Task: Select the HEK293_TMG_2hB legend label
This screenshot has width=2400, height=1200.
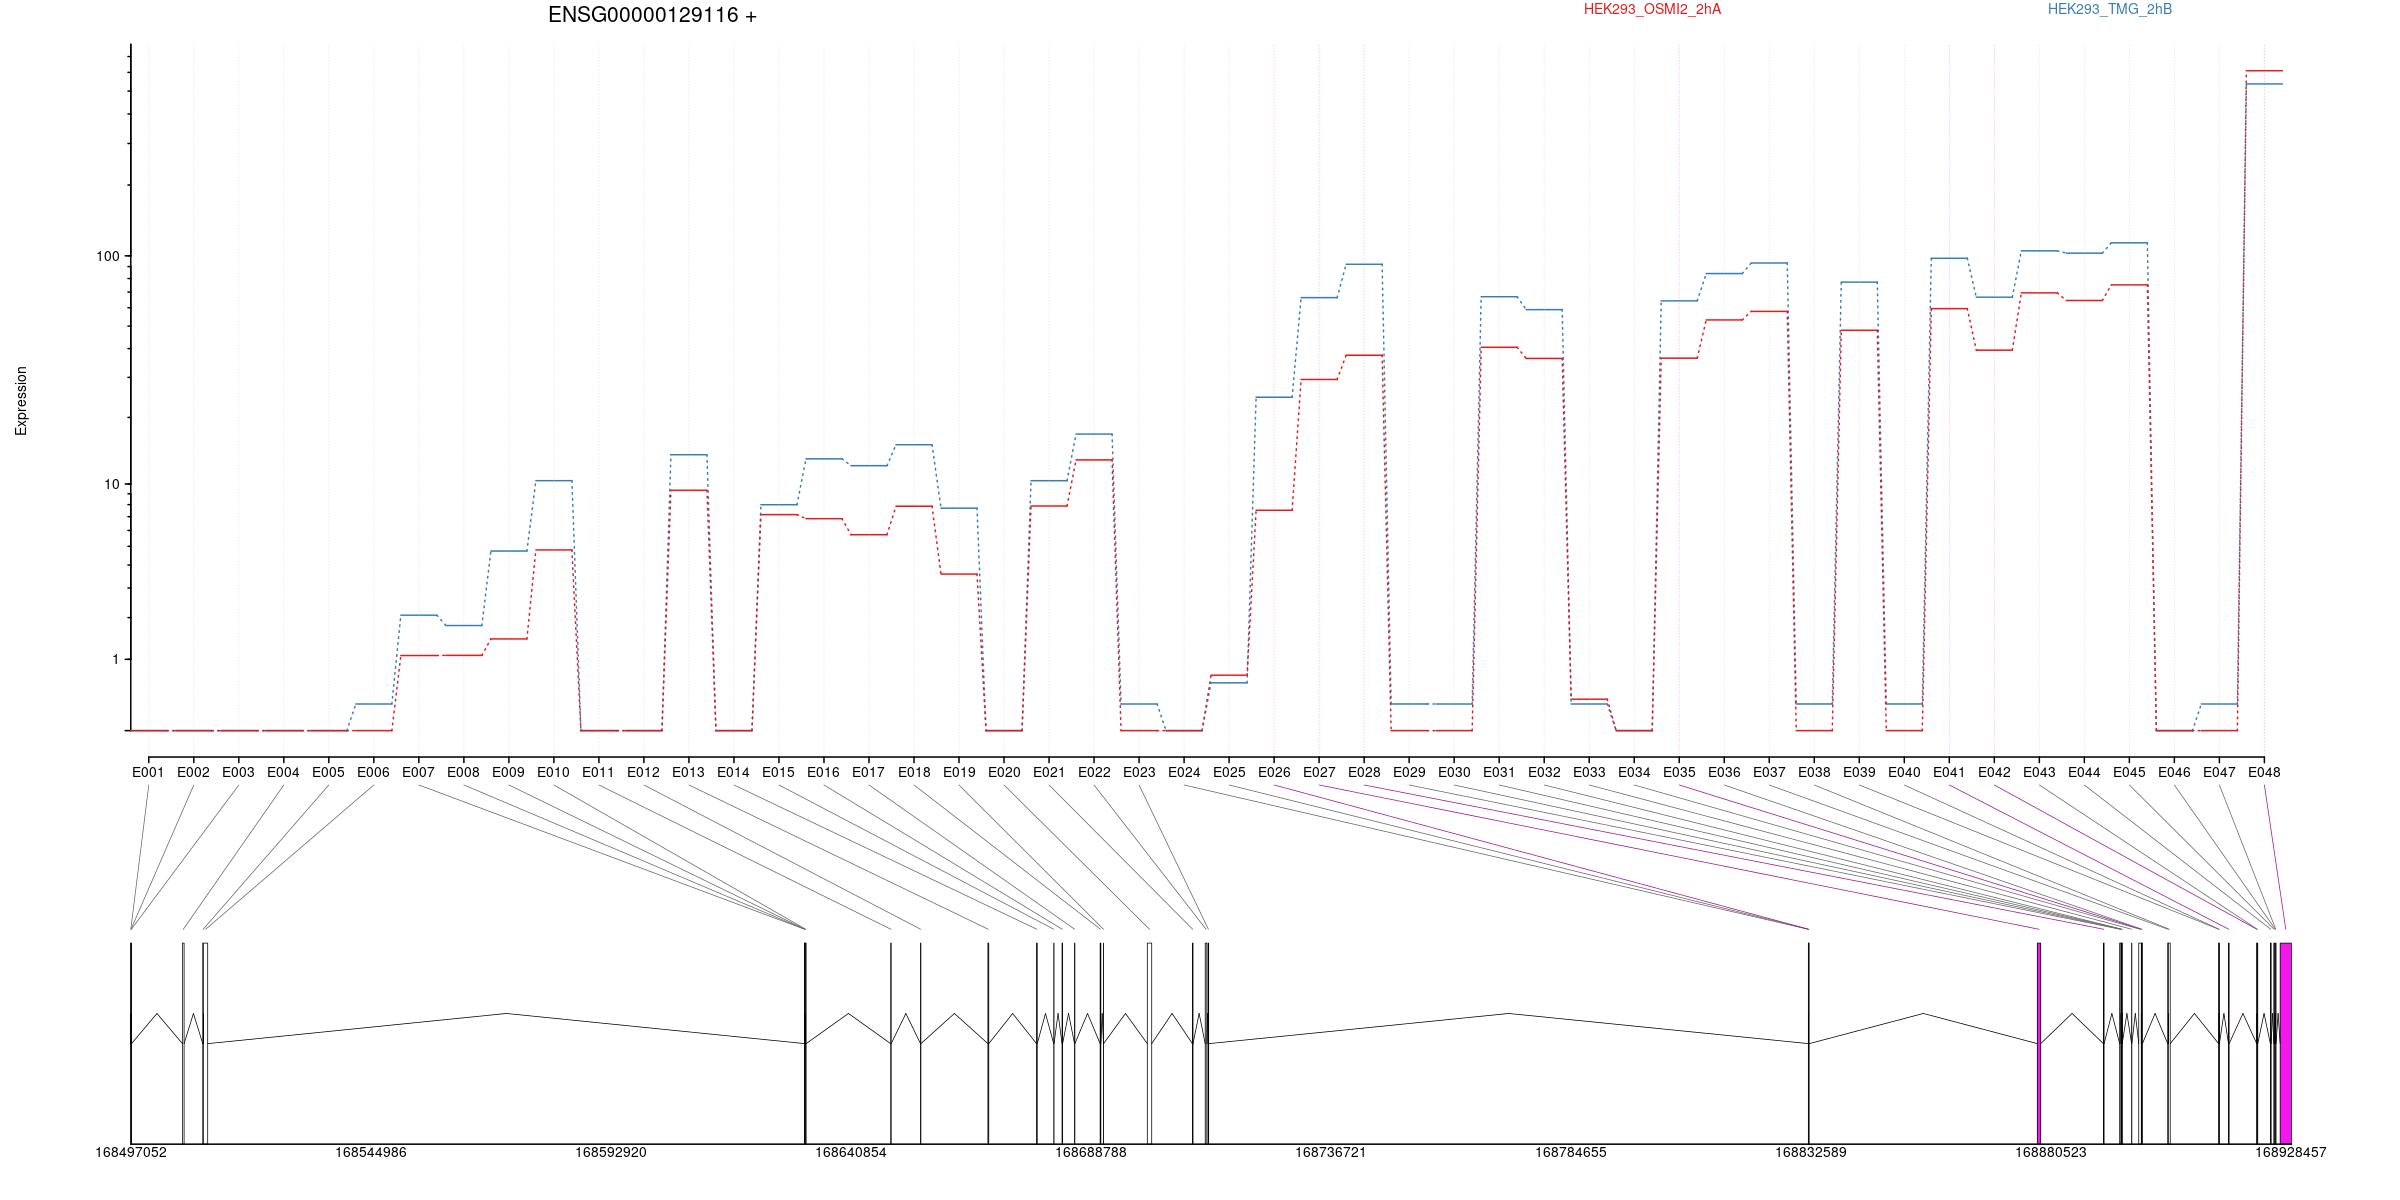Action: tap(2110, 9)
